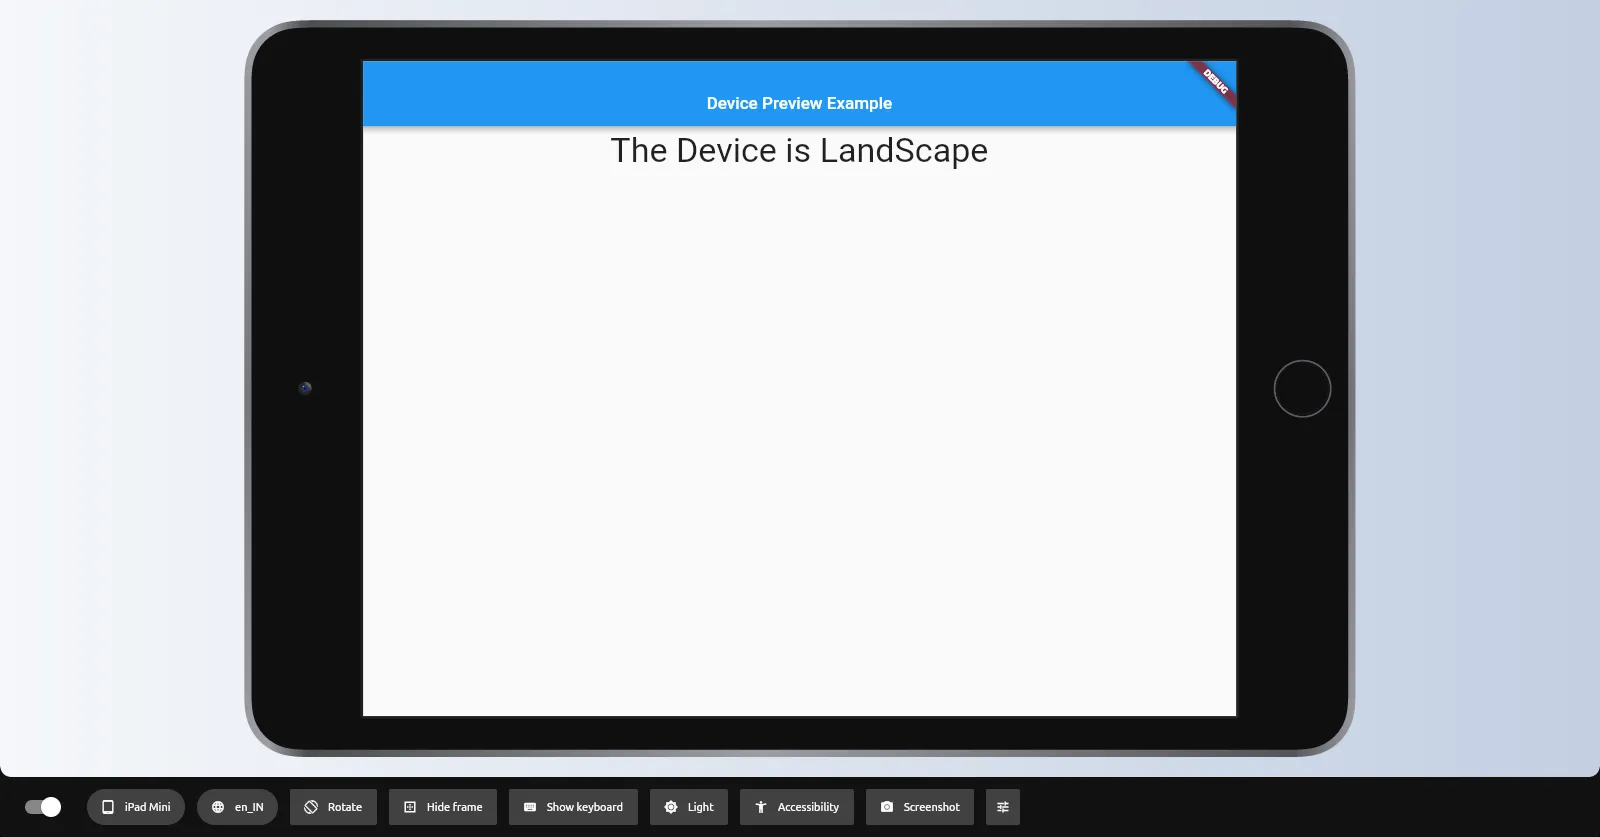Click the Rotate device button

coord(333,807)
